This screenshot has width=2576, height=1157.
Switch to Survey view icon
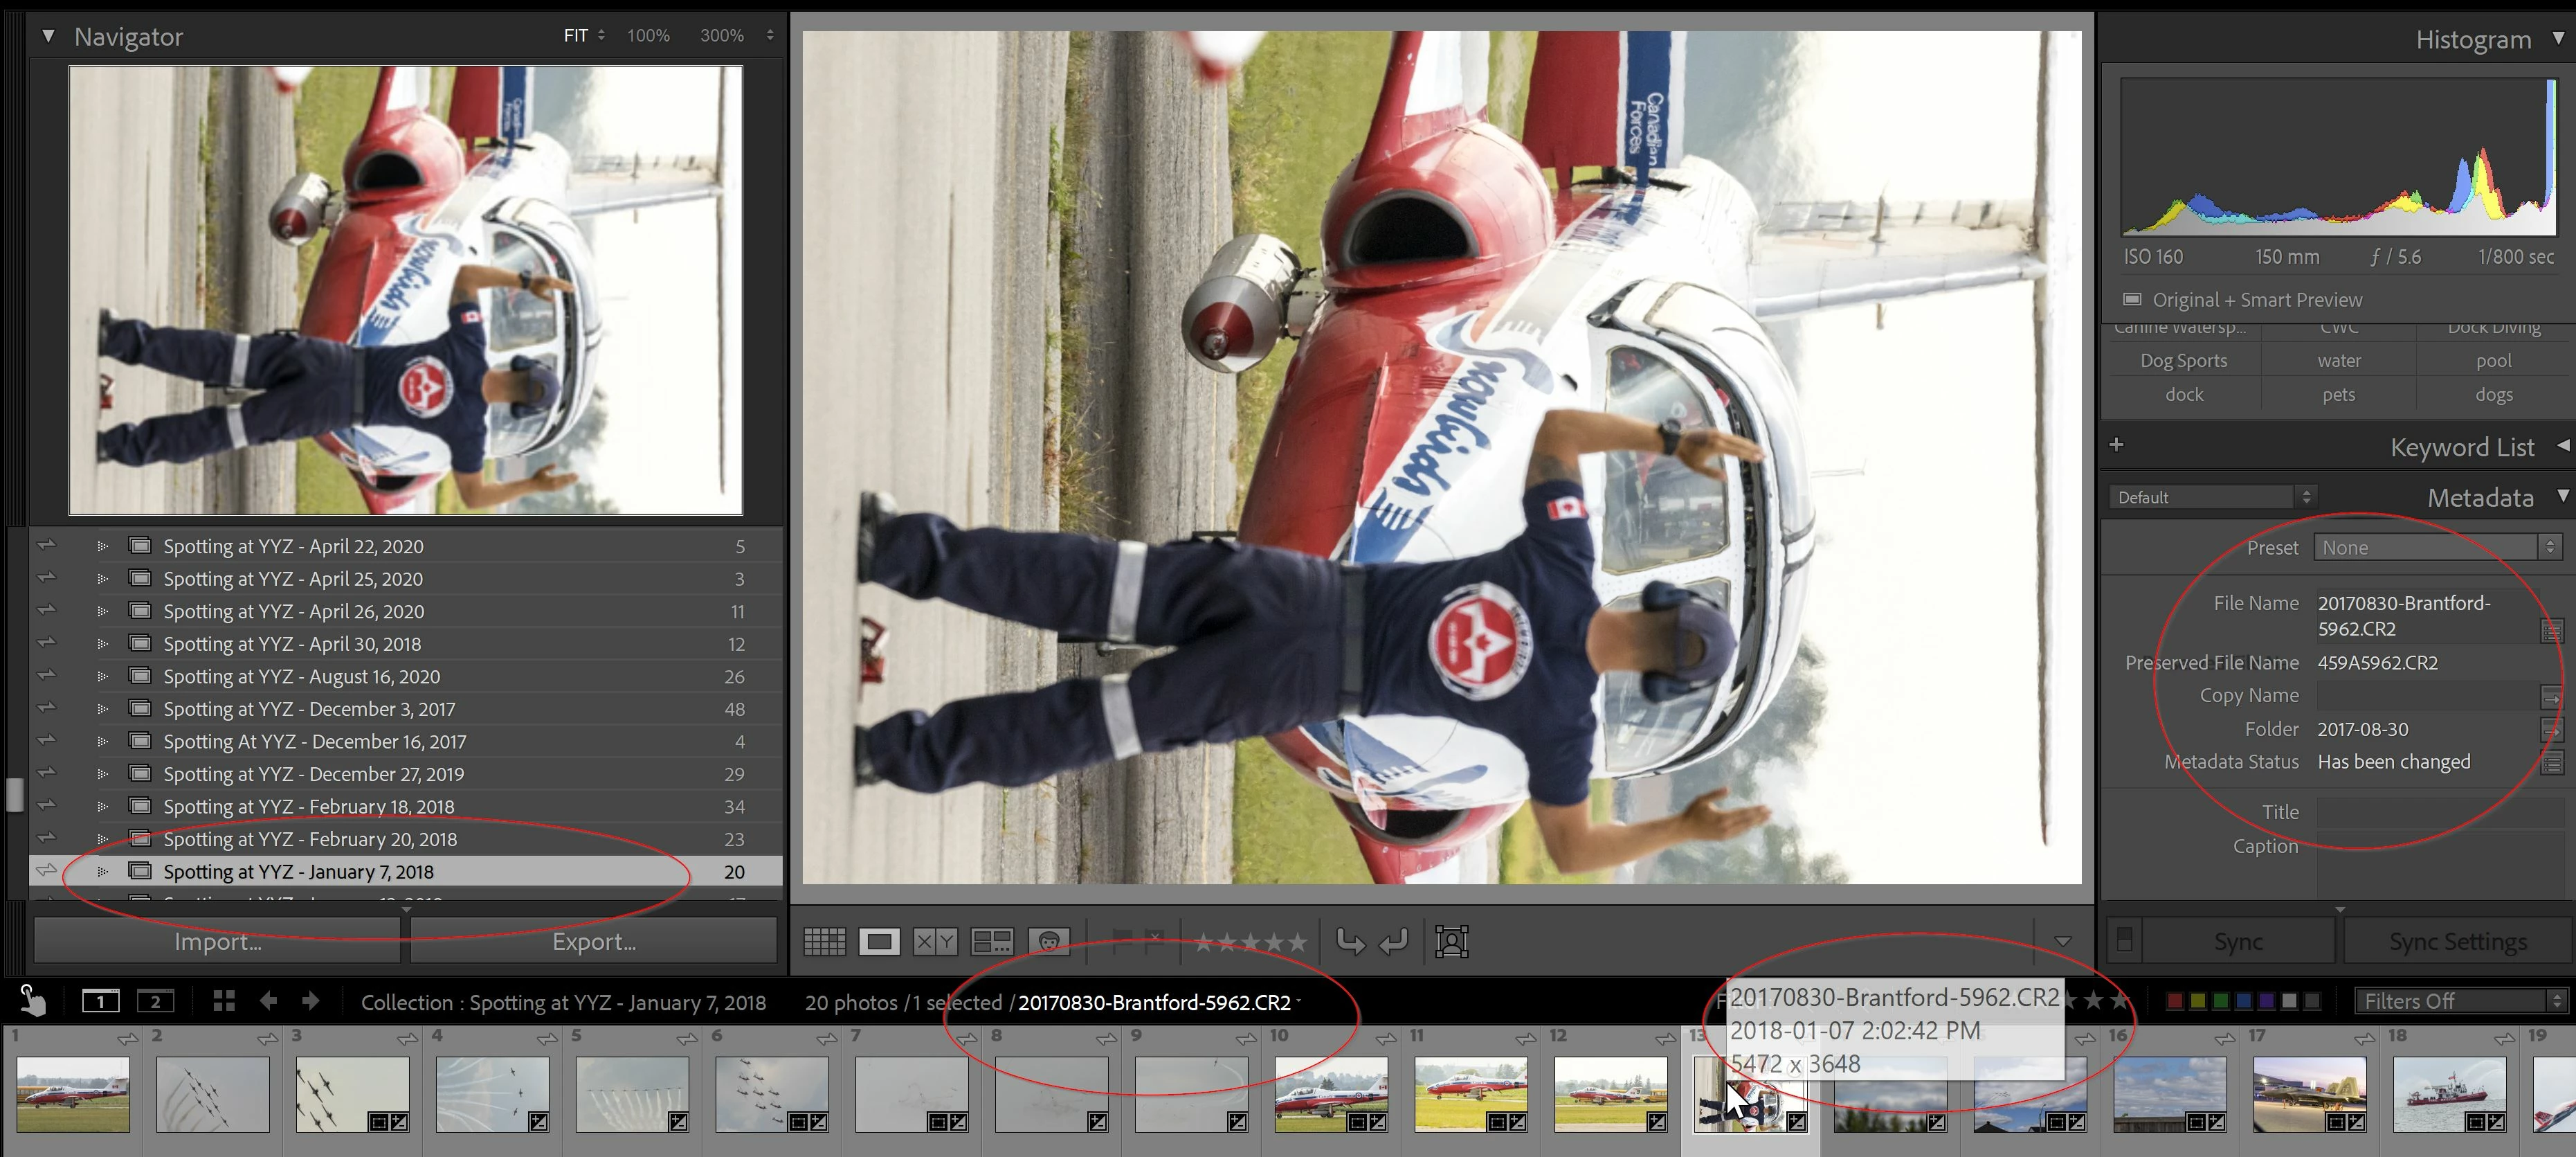click(992, 941)
